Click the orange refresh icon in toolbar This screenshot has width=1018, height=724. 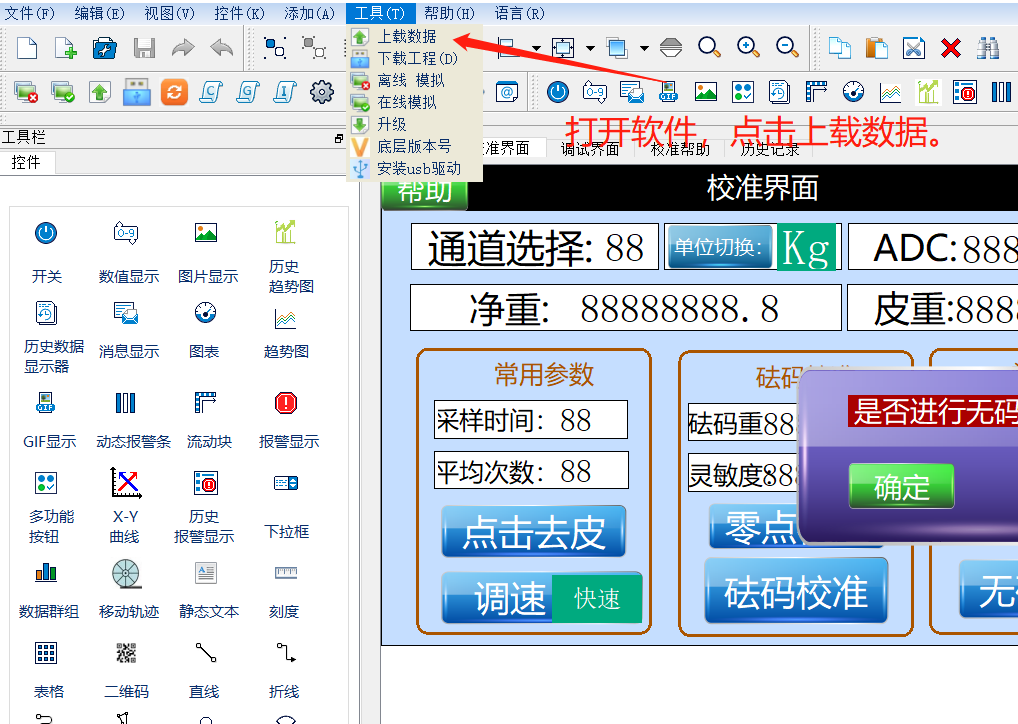click(174, 92)
